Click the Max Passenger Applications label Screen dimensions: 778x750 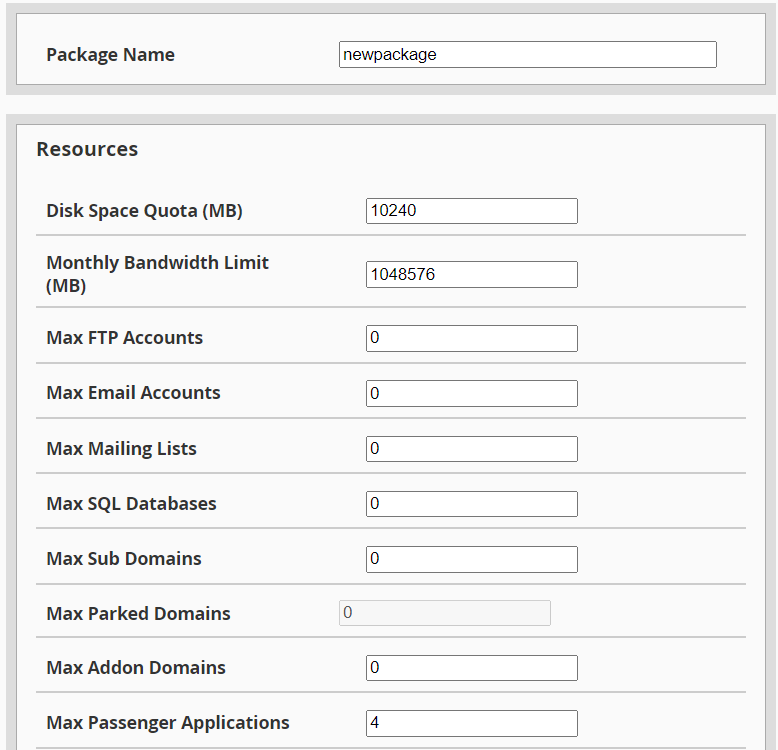[x=167, y=723]
